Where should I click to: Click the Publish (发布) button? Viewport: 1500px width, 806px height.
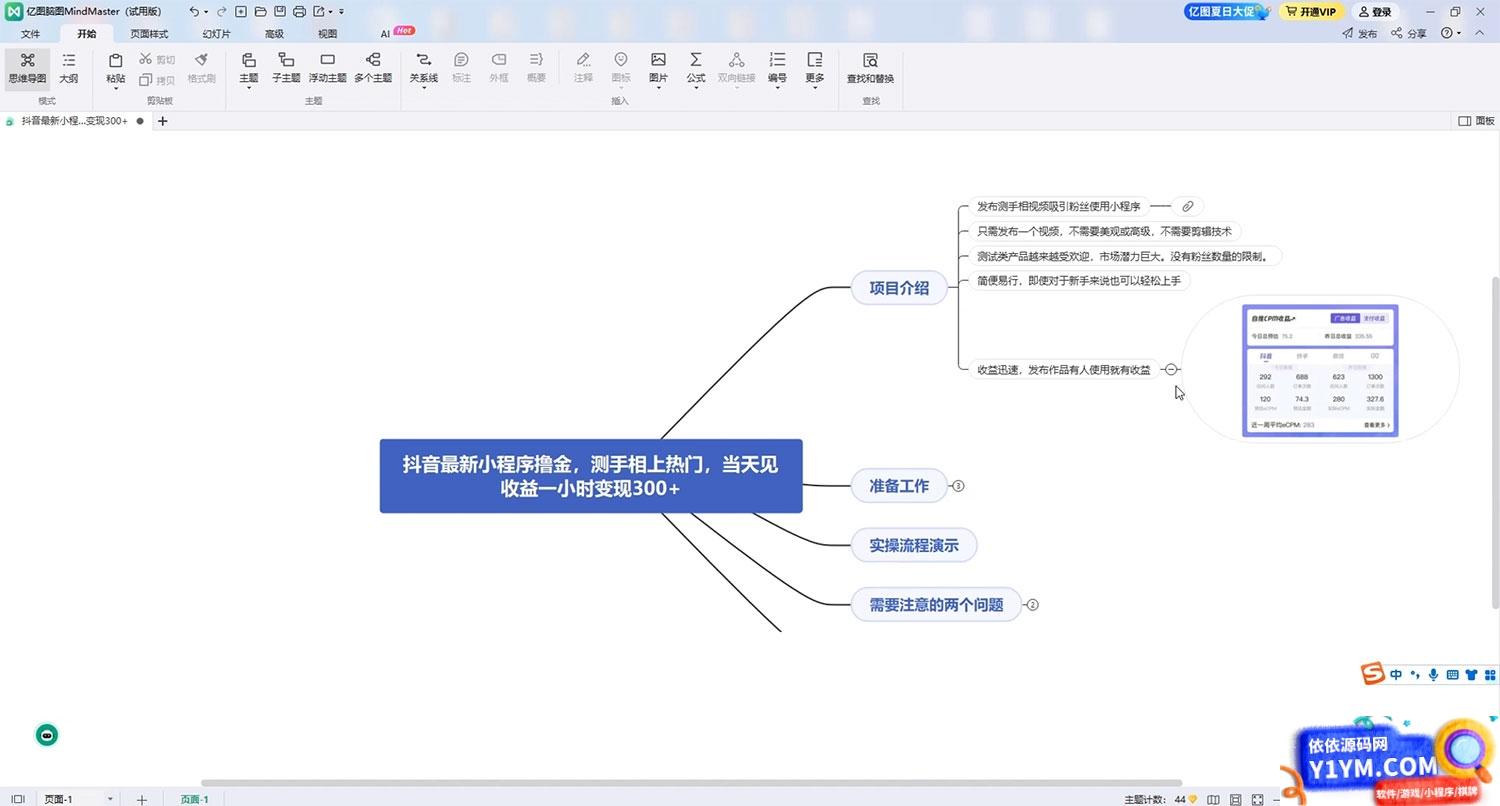click(x=1360, y=33)
